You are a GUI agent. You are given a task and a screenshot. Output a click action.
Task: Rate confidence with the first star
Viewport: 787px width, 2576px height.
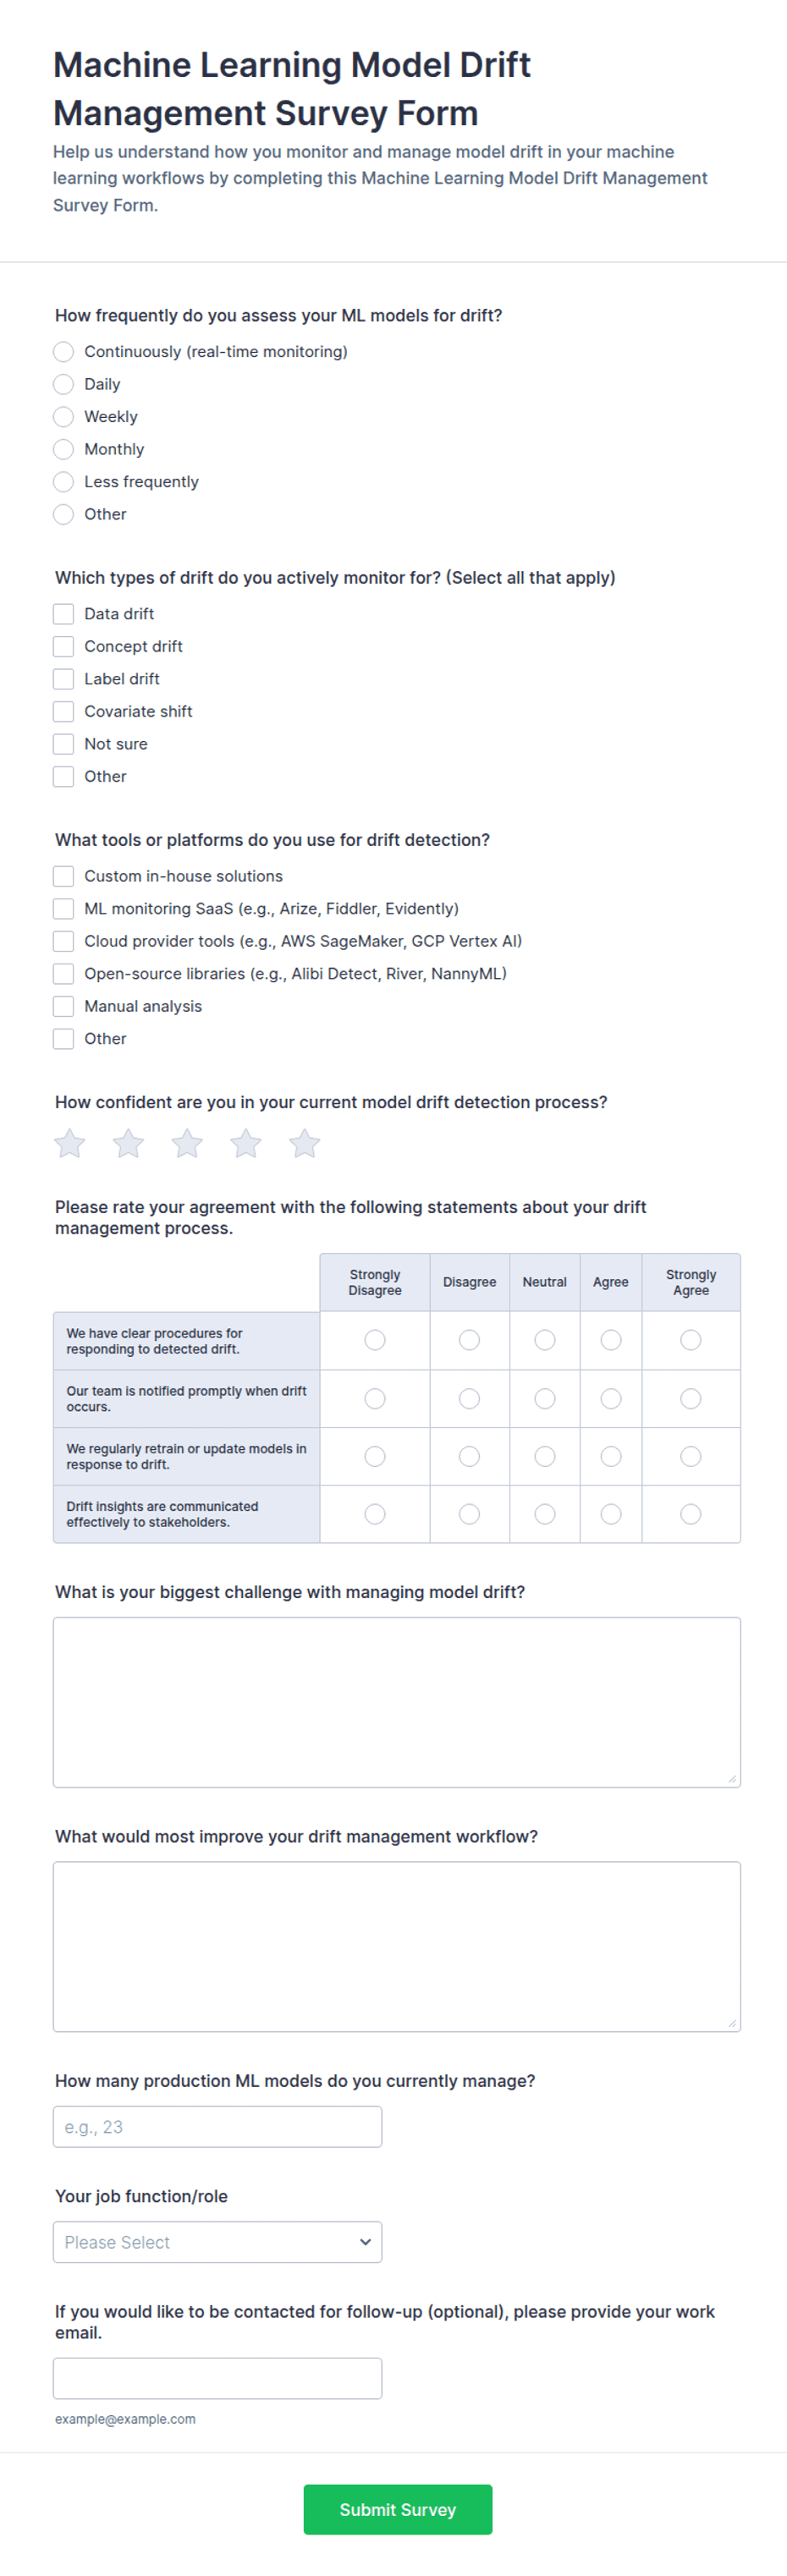coord(70,1143)
